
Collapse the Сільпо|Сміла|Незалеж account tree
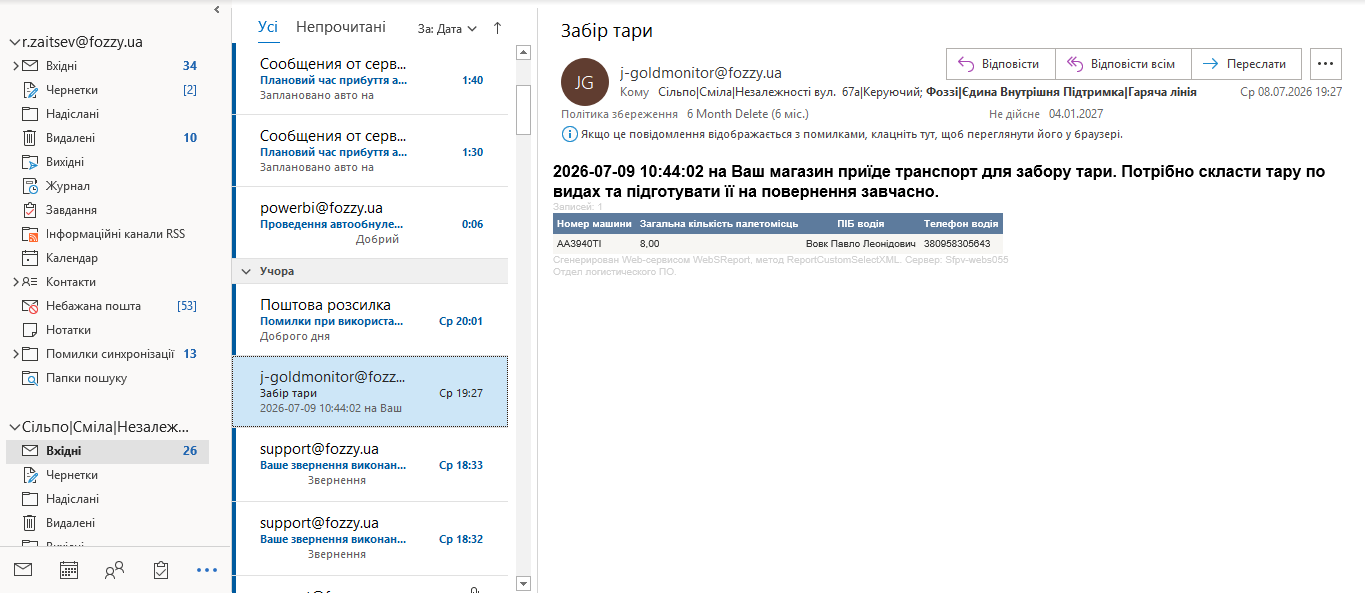[x=14, y=427]
